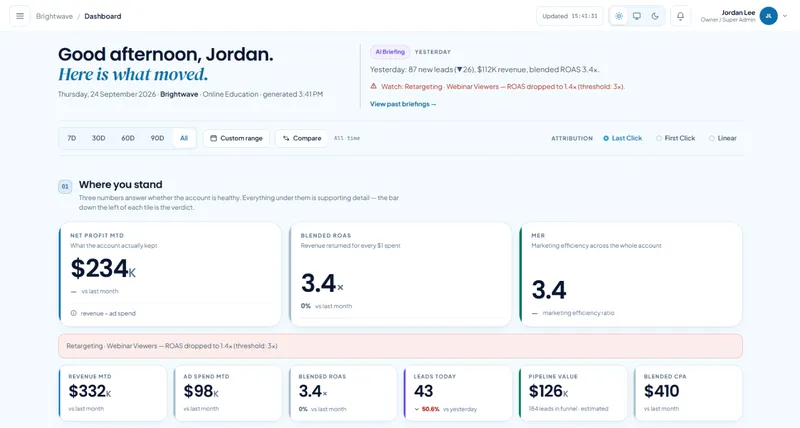Image resolution: width=800 pixels, height=428 pixels.
Task: Click the Watch: Retargeting warning text
Action: point(503,87)
